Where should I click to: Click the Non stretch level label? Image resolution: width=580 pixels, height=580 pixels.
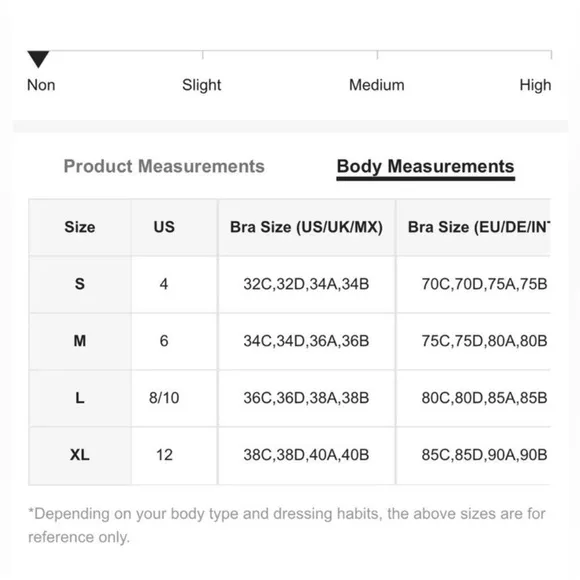[41, 85]
